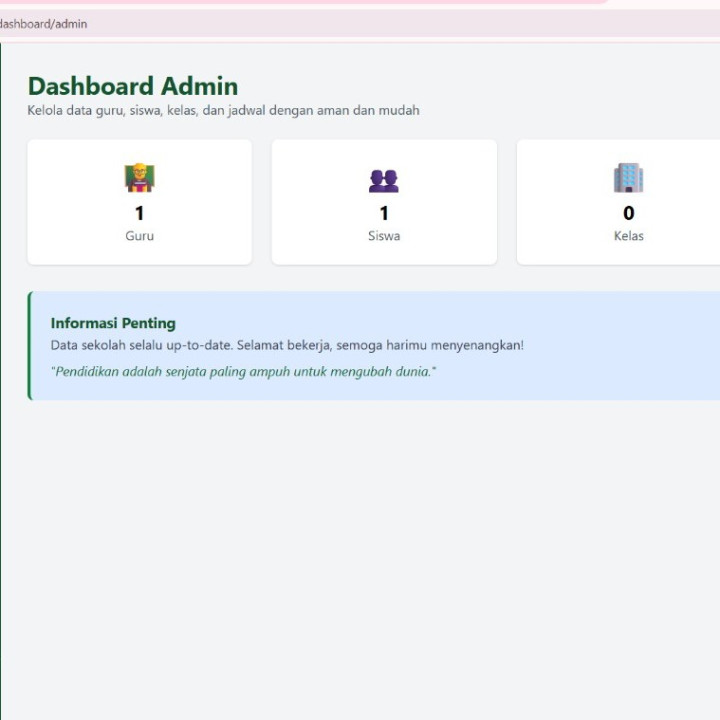Select the Siswa count number
This screenshot has width=720, height=720.
pyautogui.click(x=384, y=213)
